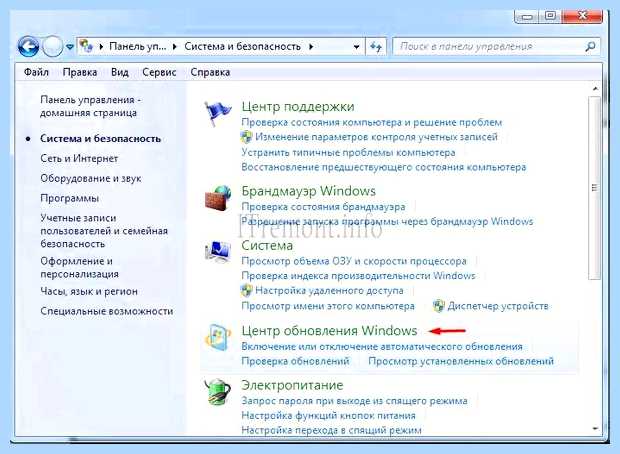This screenshot has height=454, width=620.
Task: Open the Справка menu
Action: point(210,72)
